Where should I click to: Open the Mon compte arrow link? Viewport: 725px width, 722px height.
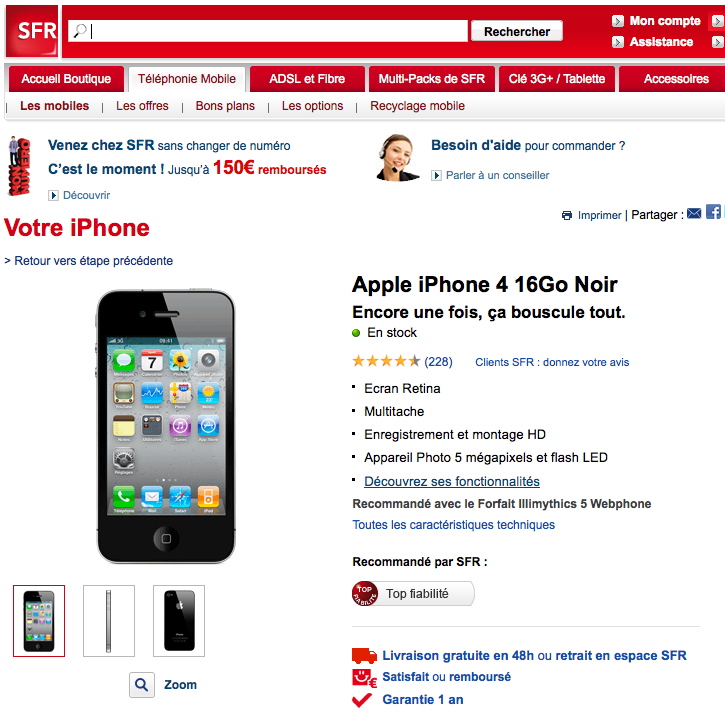coord(618,21)
